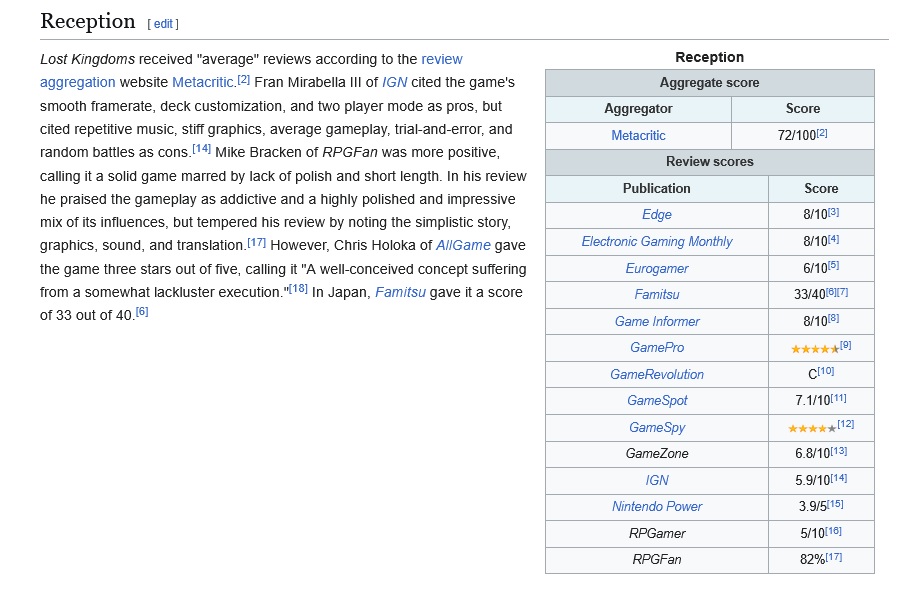The image size is (907, 596).
Task: Select the GameZone cell text
Action: click(x=657, y=454)
